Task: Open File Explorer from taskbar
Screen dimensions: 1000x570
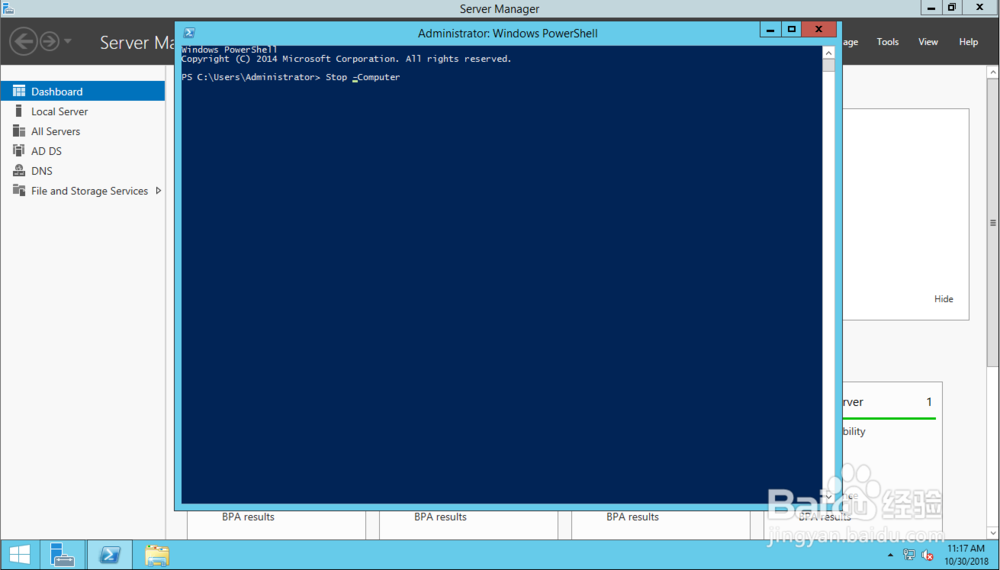Action: (x=157, y=555)
